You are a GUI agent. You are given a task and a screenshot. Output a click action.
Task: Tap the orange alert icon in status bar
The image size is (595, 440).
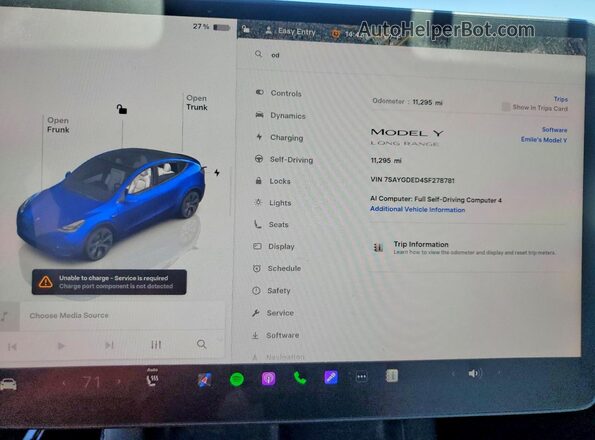[335, 34]
